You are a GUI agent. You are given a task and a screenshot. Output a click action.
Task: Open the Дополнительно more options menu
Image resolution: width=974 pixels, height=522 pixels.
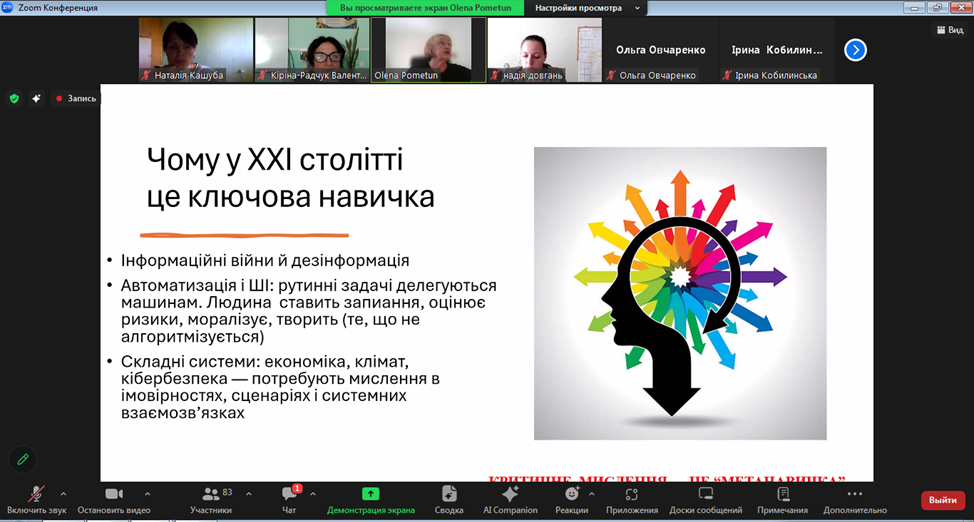(x=853, y=495)
